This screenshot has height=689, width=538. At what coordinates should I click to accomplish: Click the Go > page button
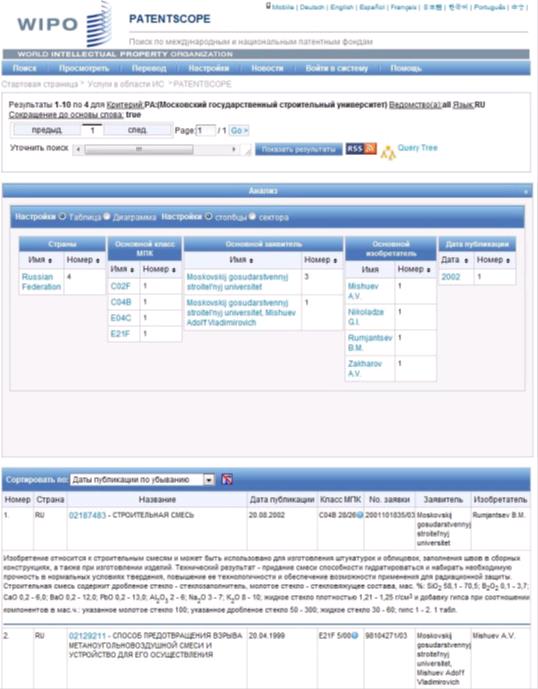point(239,131)
